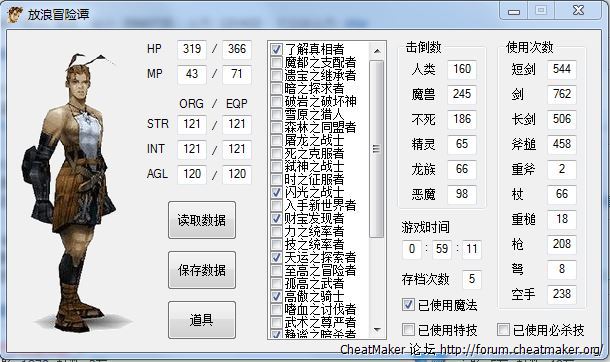The width and height of the screenshot is (610, 362).
Task: Click the AGL ORG field showing 120
Action: tap(192, 174)
